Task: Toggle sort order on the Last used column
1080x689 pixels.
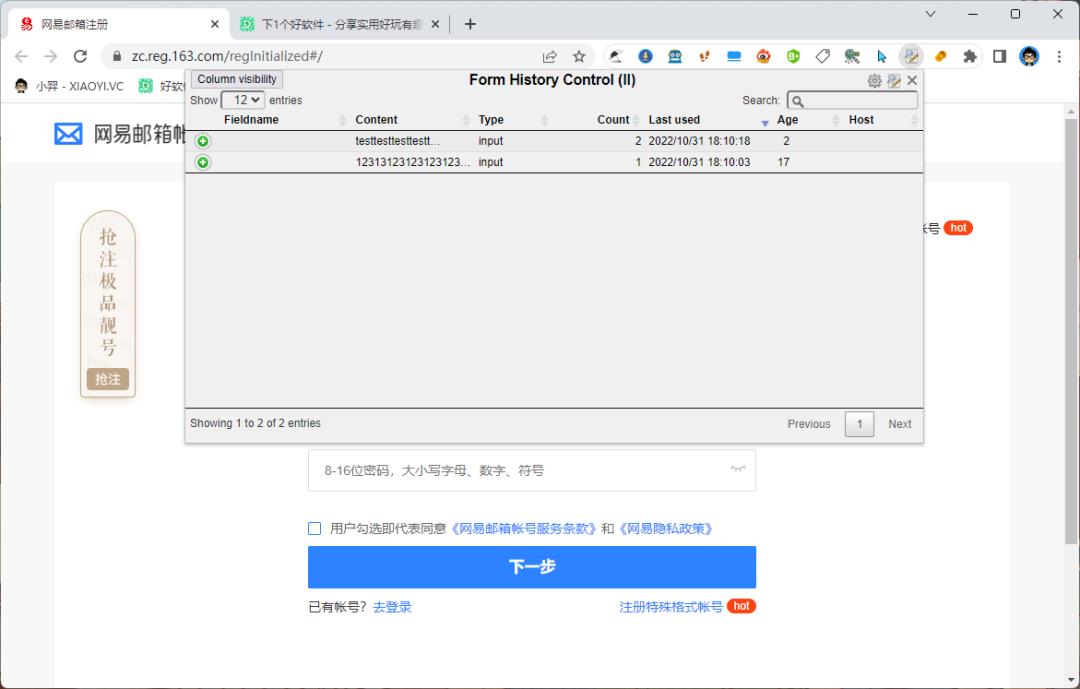Action: [674, 120]
